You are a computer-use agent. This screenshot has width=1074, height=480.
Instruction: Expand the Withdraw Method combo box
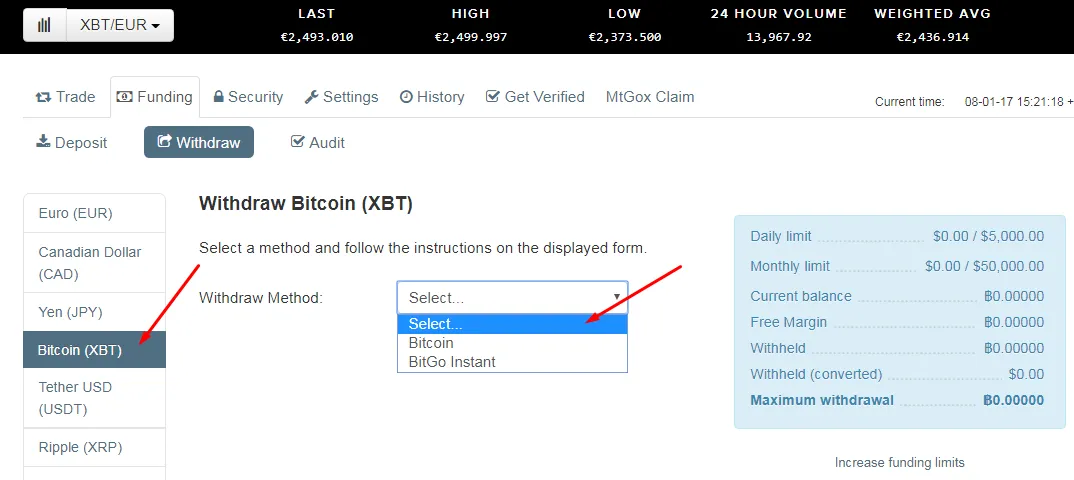tap(512, 298)
